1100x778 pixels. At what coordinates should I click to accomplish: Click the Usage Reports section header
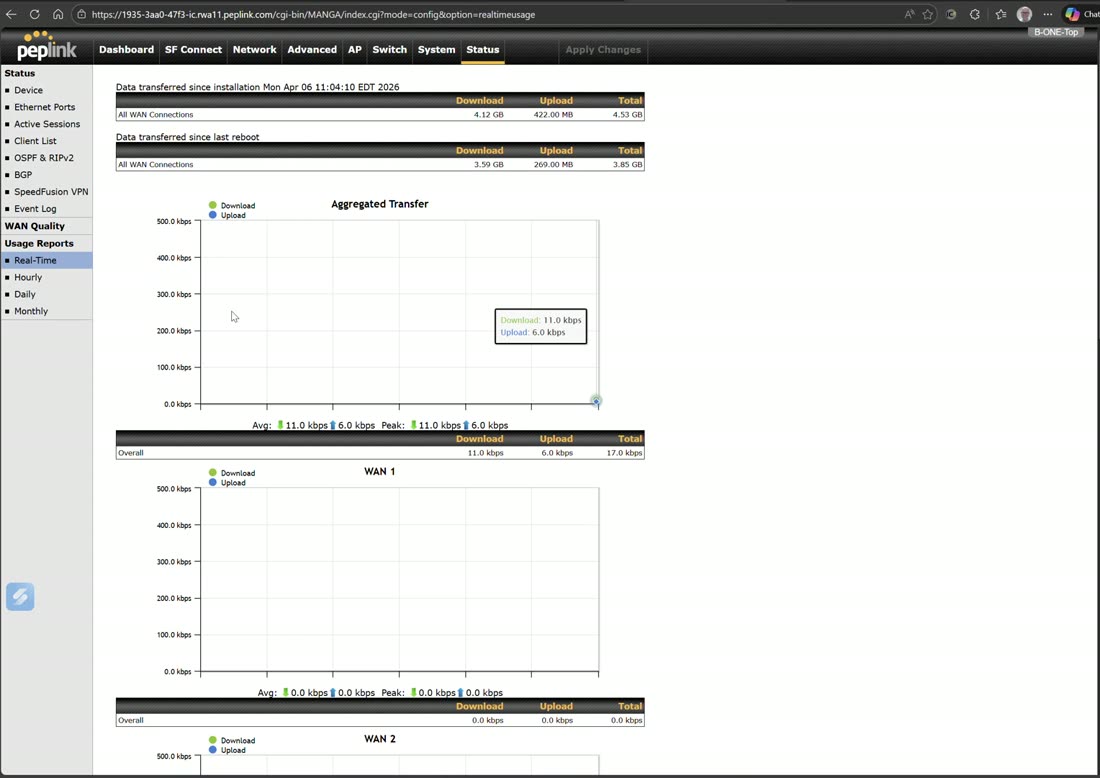[x=39, y=243]
